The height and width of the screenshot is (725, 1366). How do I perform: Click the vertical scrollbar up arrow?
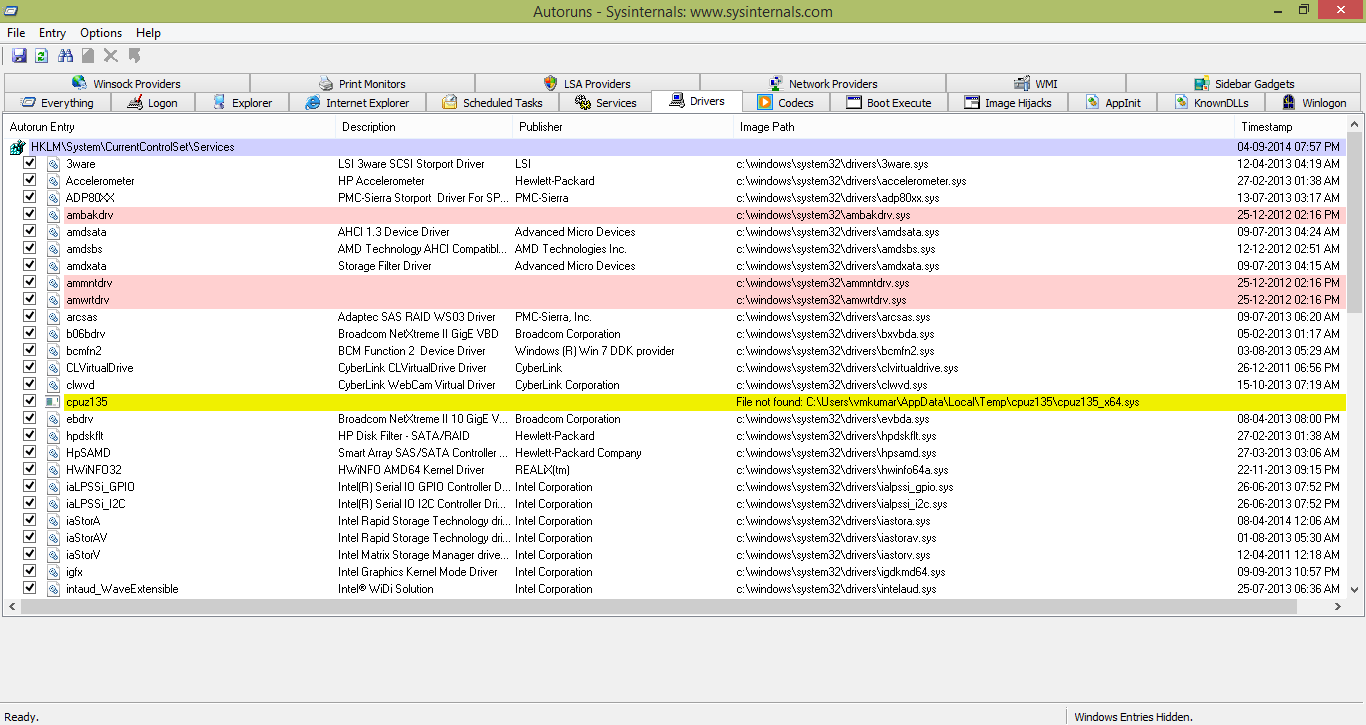coord(1355,125)
